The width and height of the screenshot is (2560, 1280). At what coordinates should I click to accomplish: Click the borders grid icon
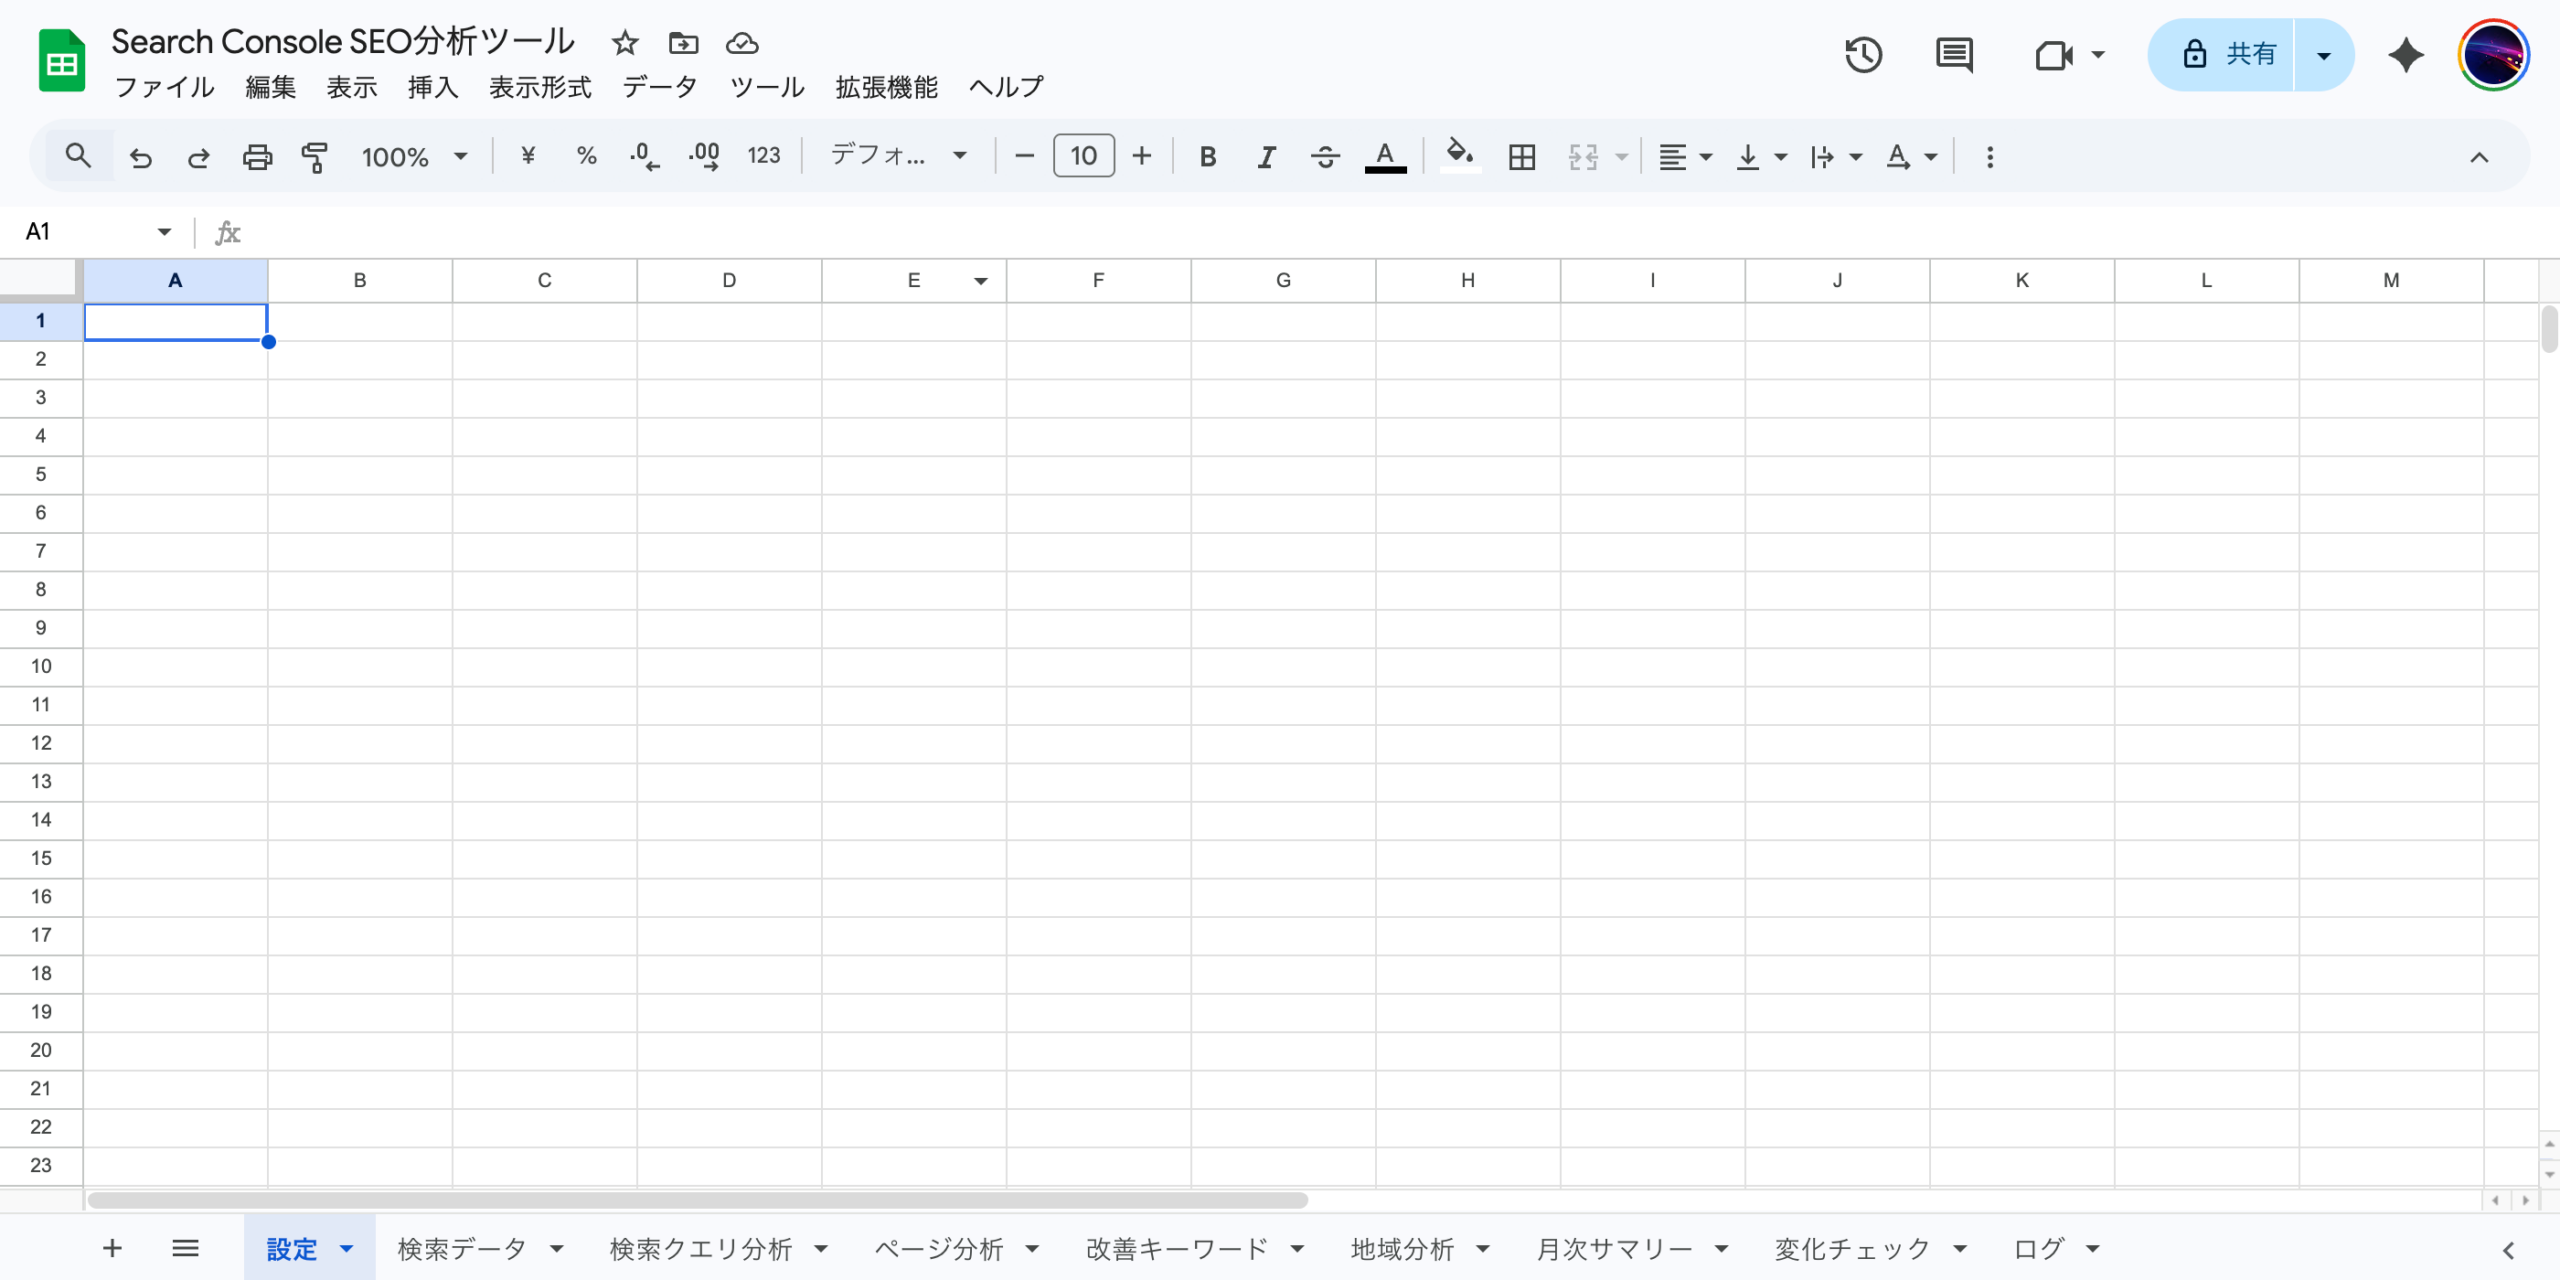[1521, 157]
